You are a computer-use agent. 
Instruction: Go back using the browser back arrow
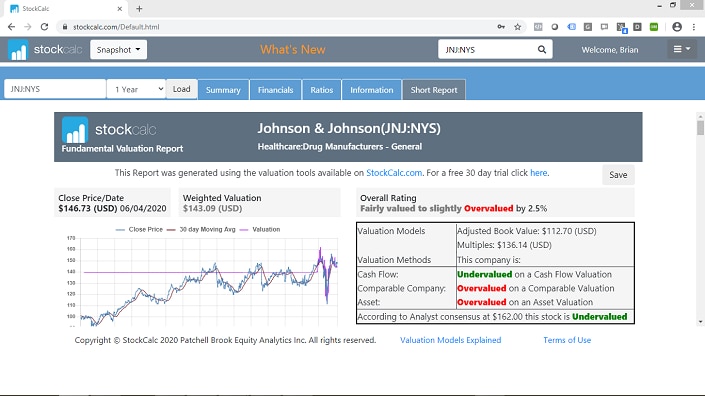click(x=11, y=27)
